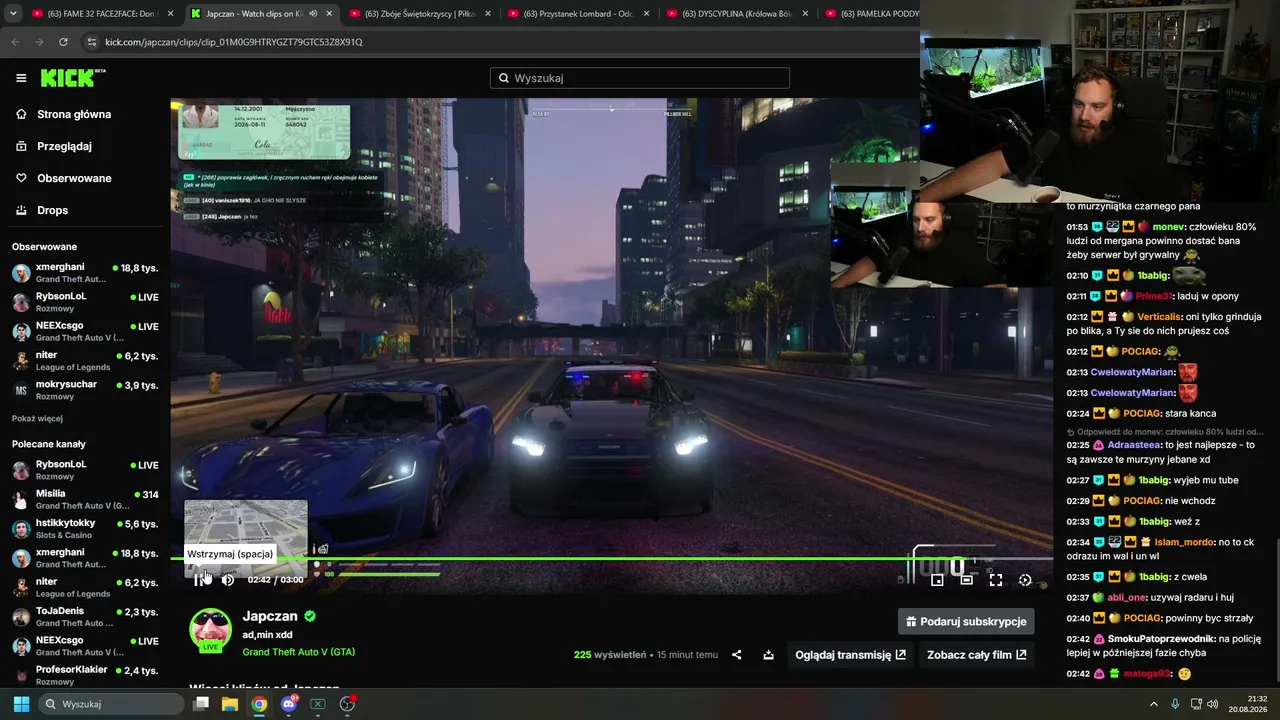Open chat user Islam_mordo's name

tap(1184, 542)
